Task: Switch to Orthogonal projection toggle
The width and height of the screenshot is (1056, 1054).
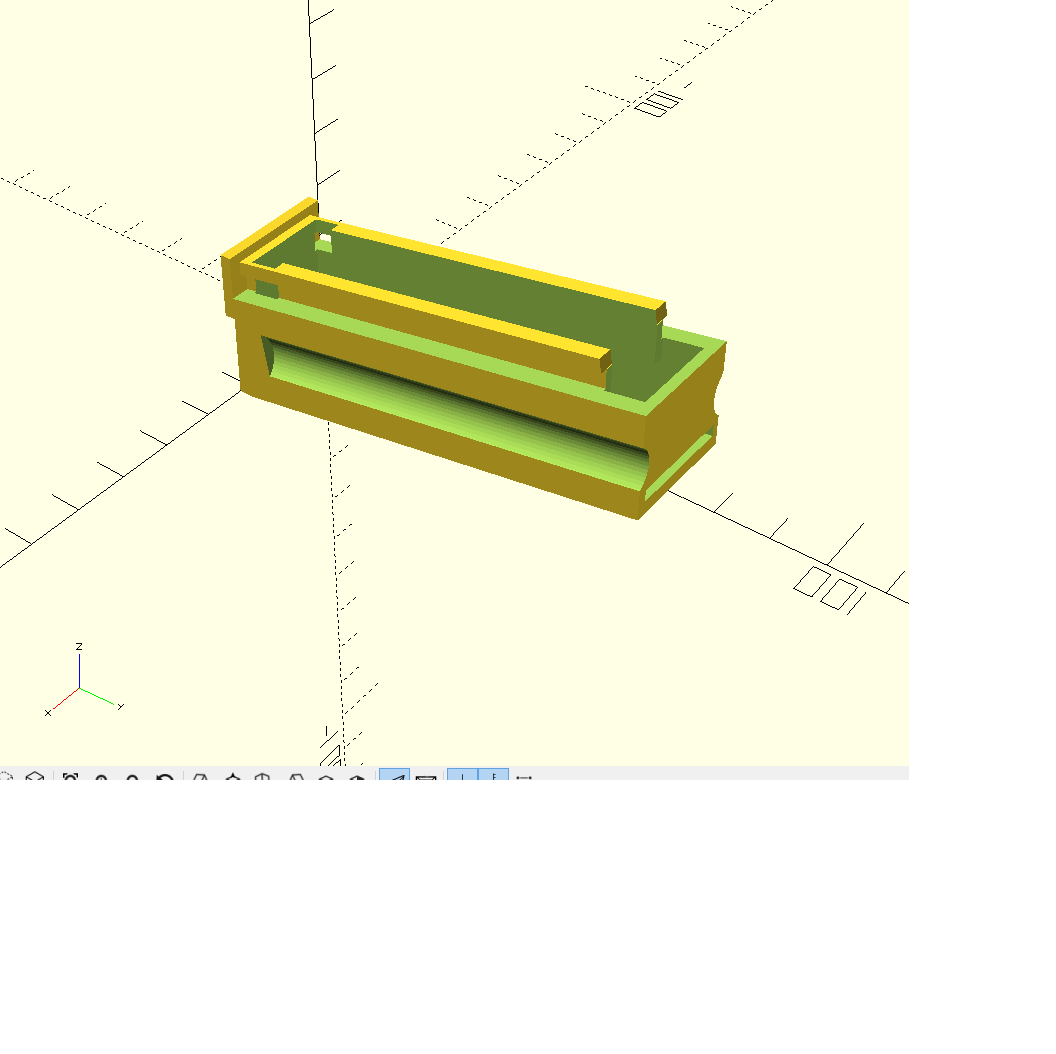Action: tap(426, 778)
